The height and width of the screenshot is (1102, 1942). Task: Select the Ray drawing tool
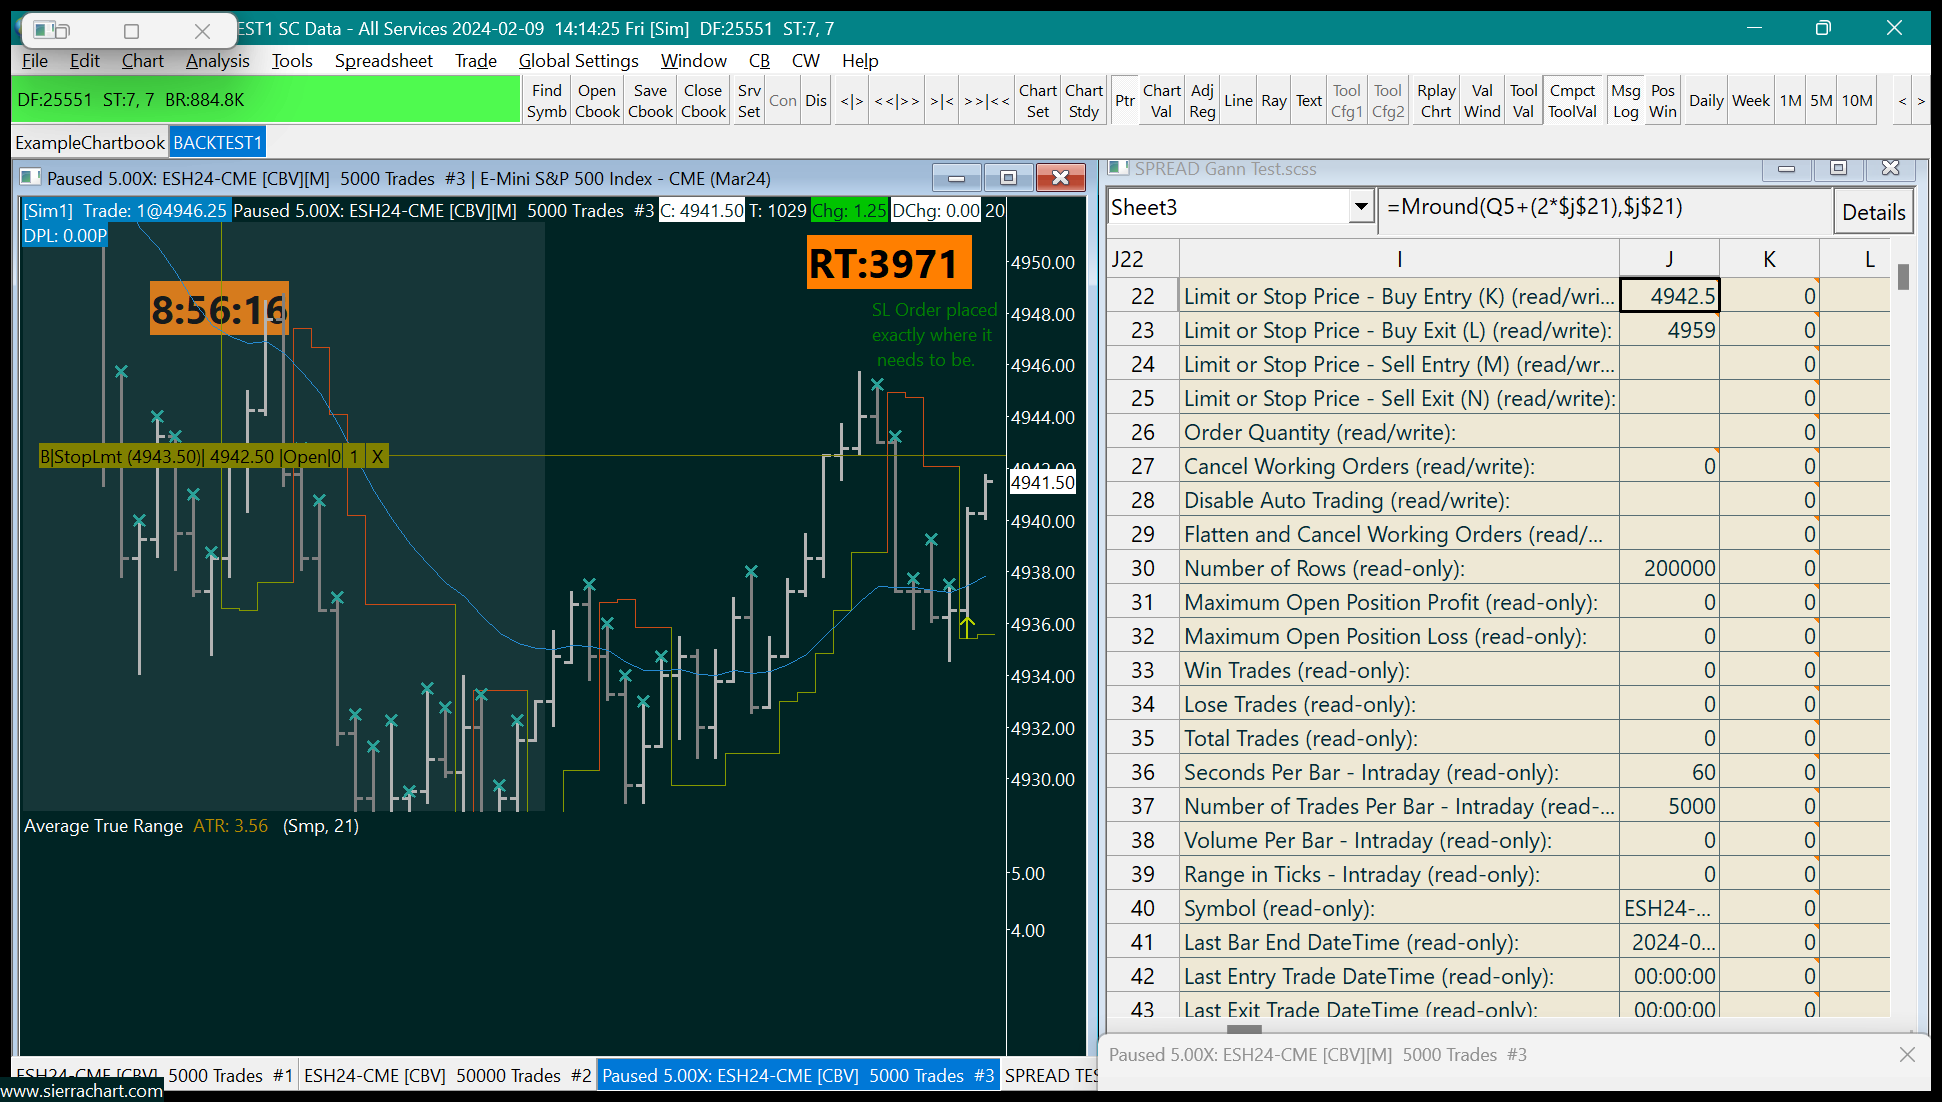[1274, 101]
